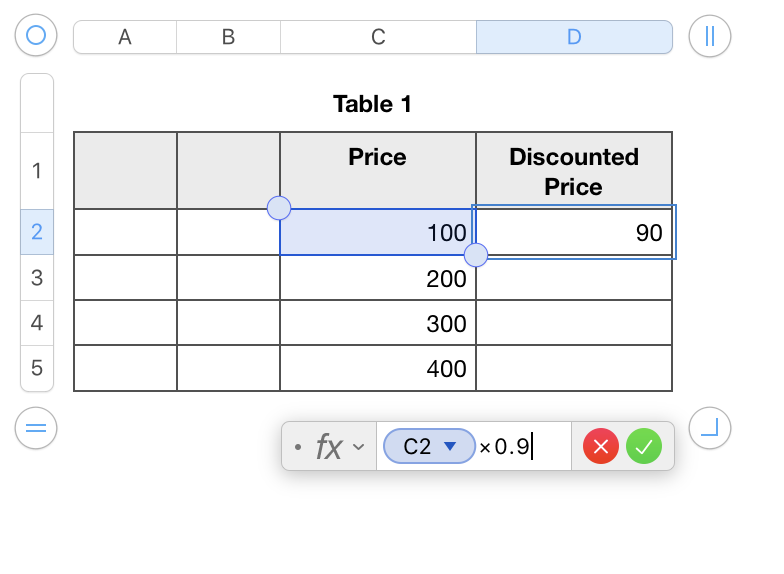Screen dimensions: 784x574
Task: Click the green accept formula checkmark
Action: point(644,446)
